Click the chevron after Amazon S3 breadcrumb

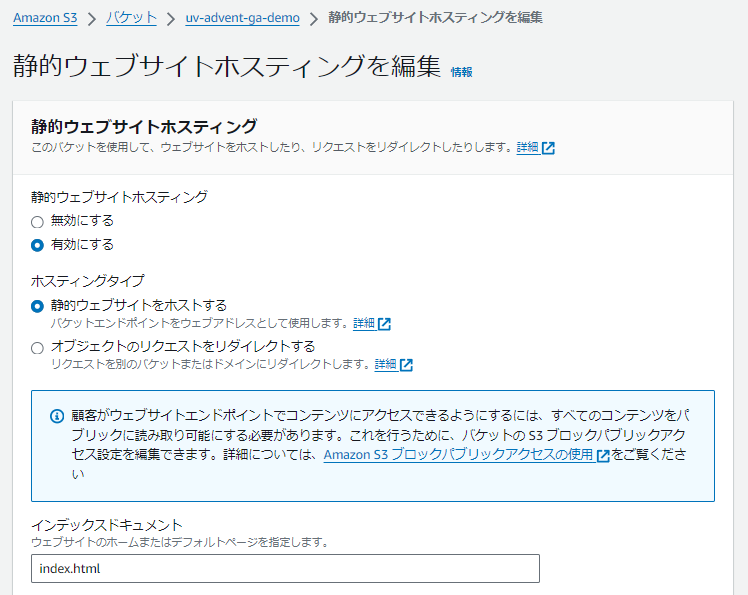click(x=92, y=19)
